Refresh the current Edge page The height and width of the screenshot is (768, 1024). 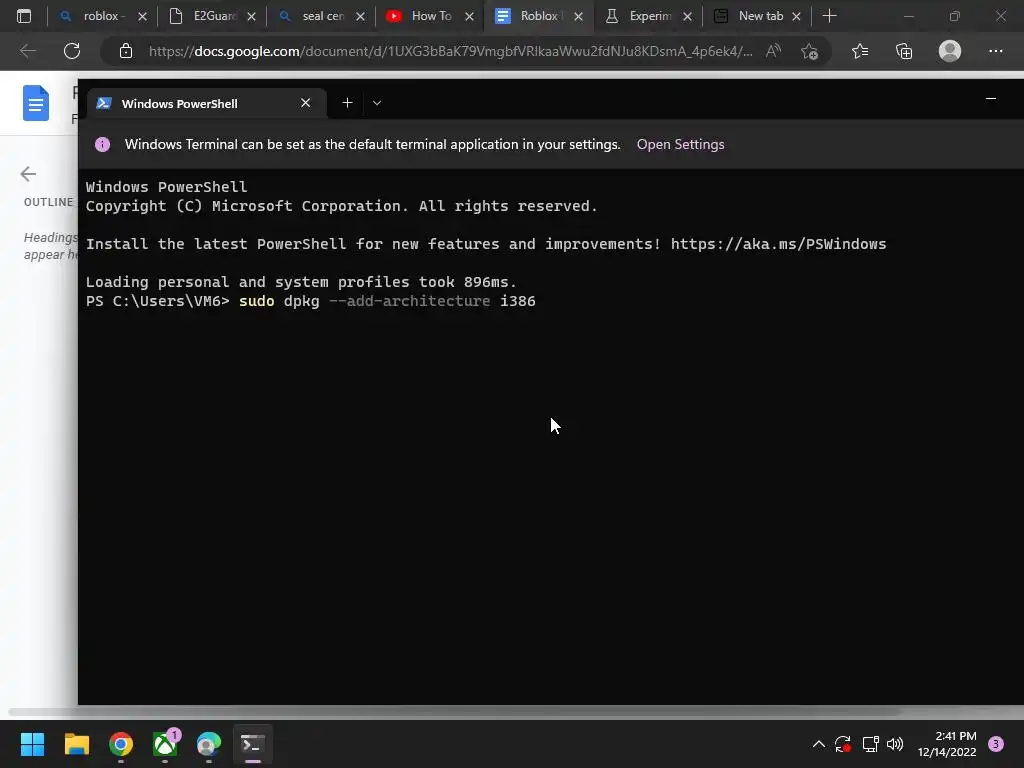point(72,51)
